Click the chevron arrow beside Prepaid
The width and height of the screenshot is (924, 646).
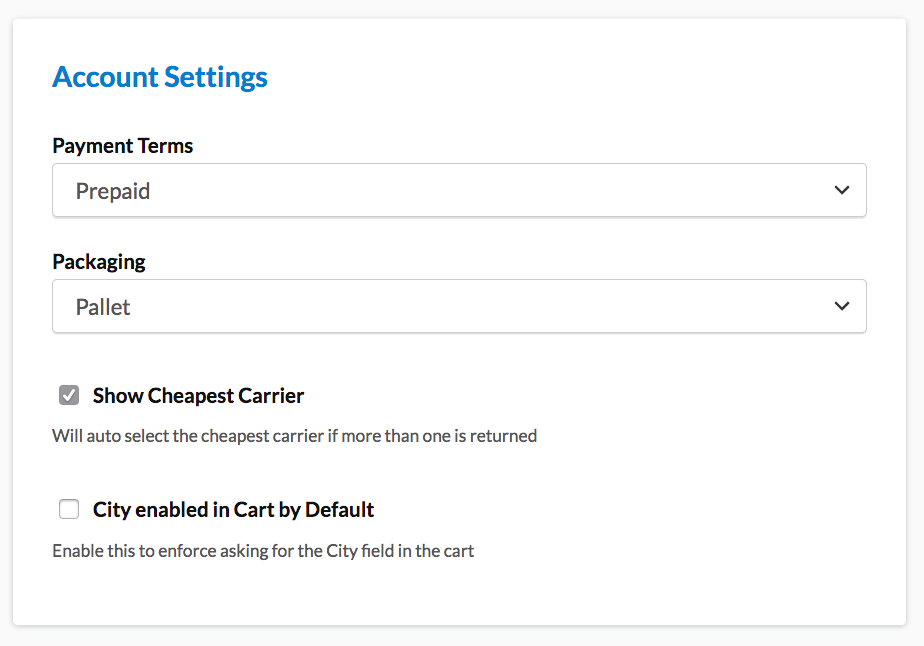(x=841, y=190)
